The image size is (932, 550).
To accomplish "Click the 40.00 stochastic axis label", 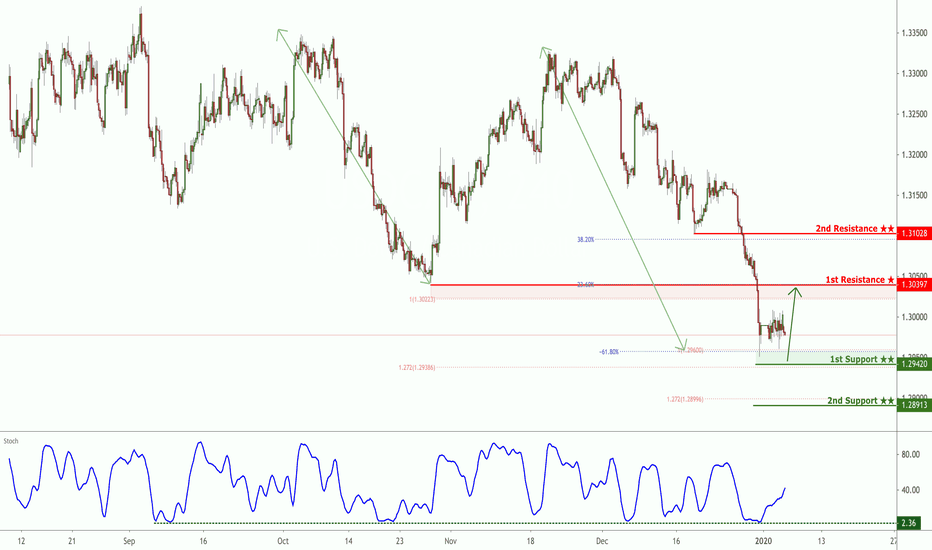I will click(910, 490).
